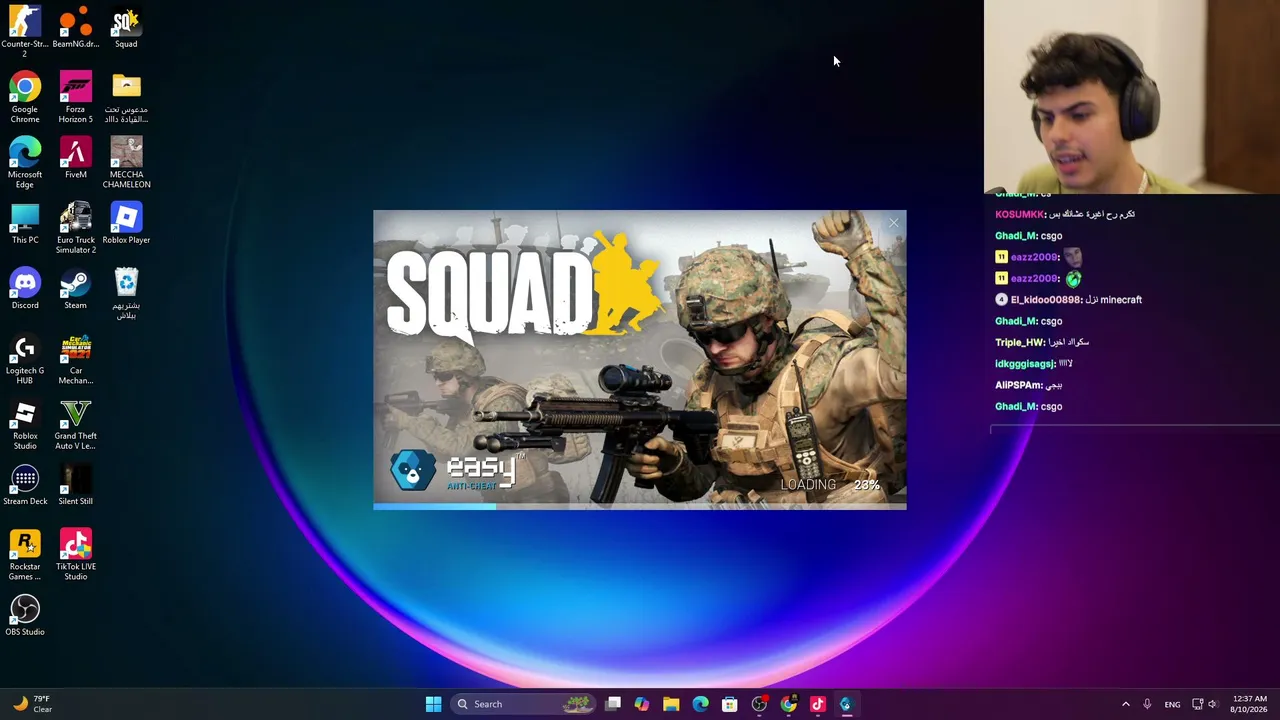Open the Rockstar Games Launcher shortcut

point(25,555)
